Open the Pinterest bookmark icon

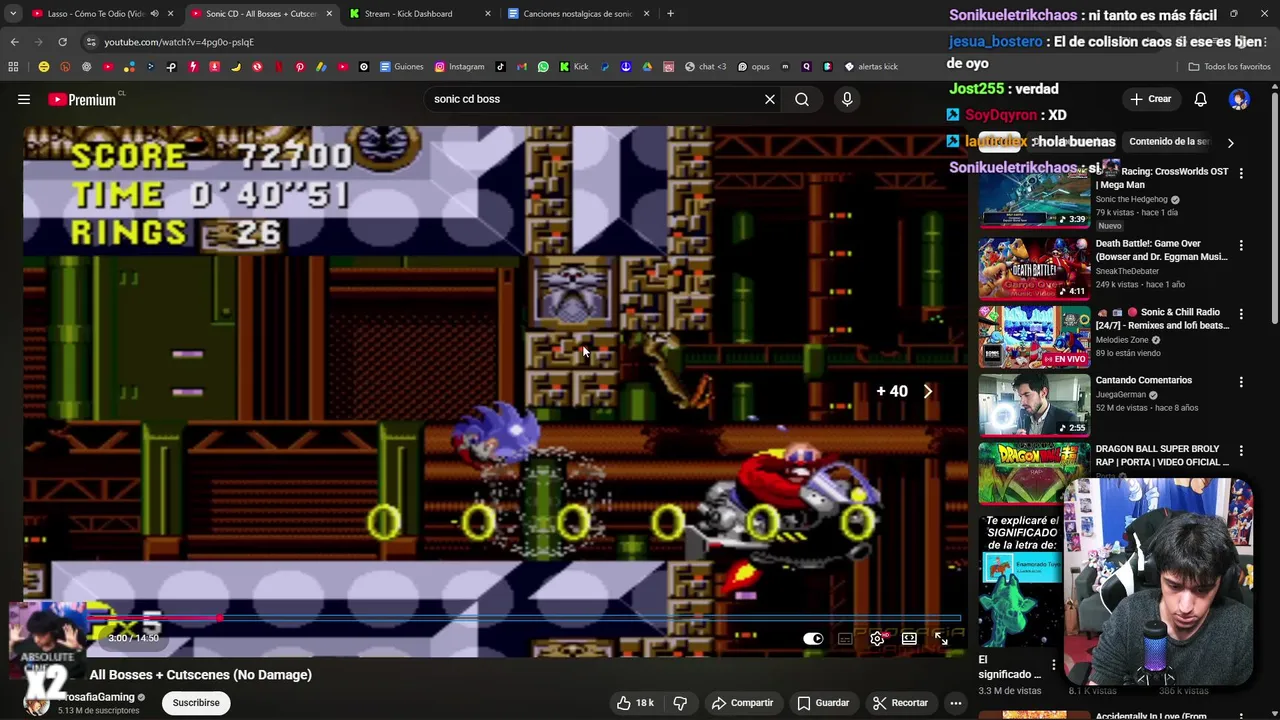299,67
